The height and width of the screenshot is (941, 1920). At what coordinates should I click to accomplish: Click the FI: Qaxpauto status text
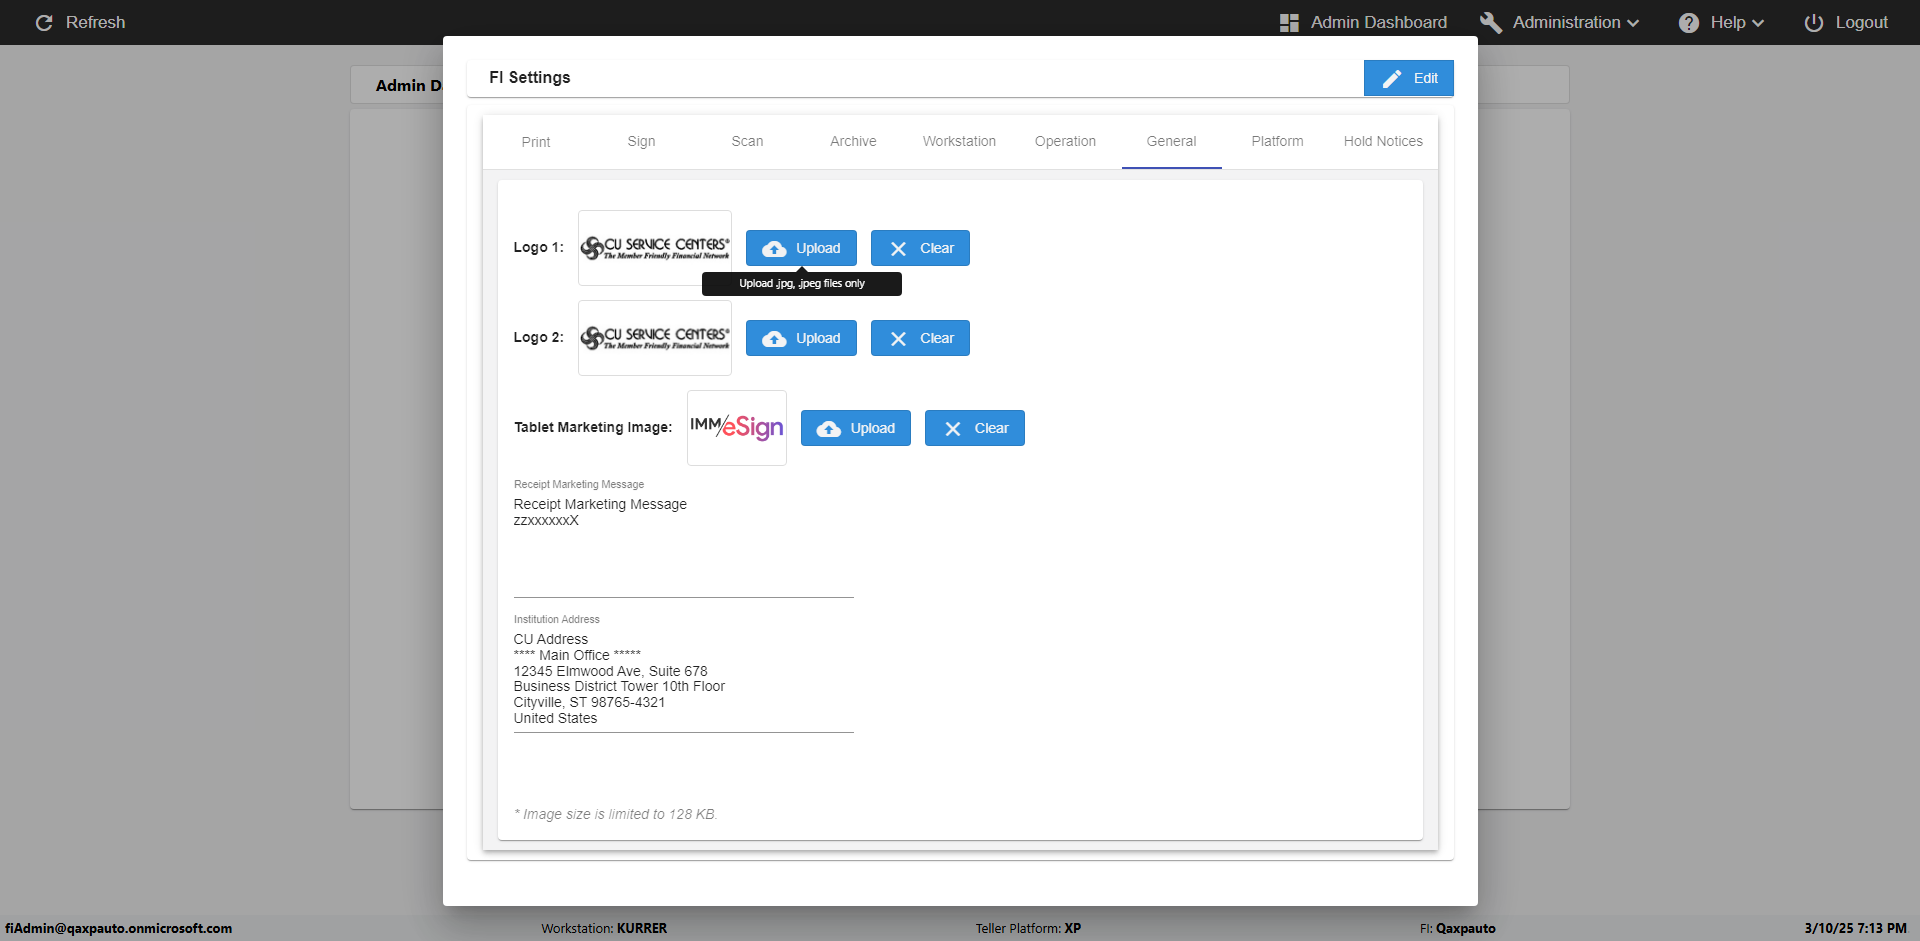coord(1458,928)
